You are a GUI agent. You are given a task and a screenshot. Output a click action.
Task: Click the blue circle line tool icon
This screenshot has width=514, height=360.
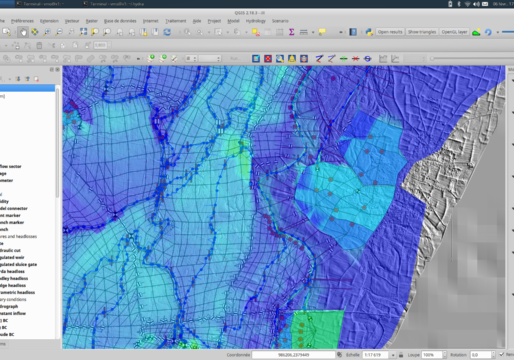[x=367, y=59]
